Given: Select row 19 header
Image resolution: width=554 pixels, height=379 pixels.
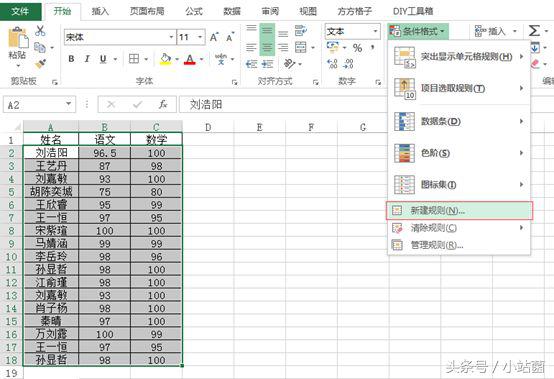Looking at the screenshot, I should [11, 373].
